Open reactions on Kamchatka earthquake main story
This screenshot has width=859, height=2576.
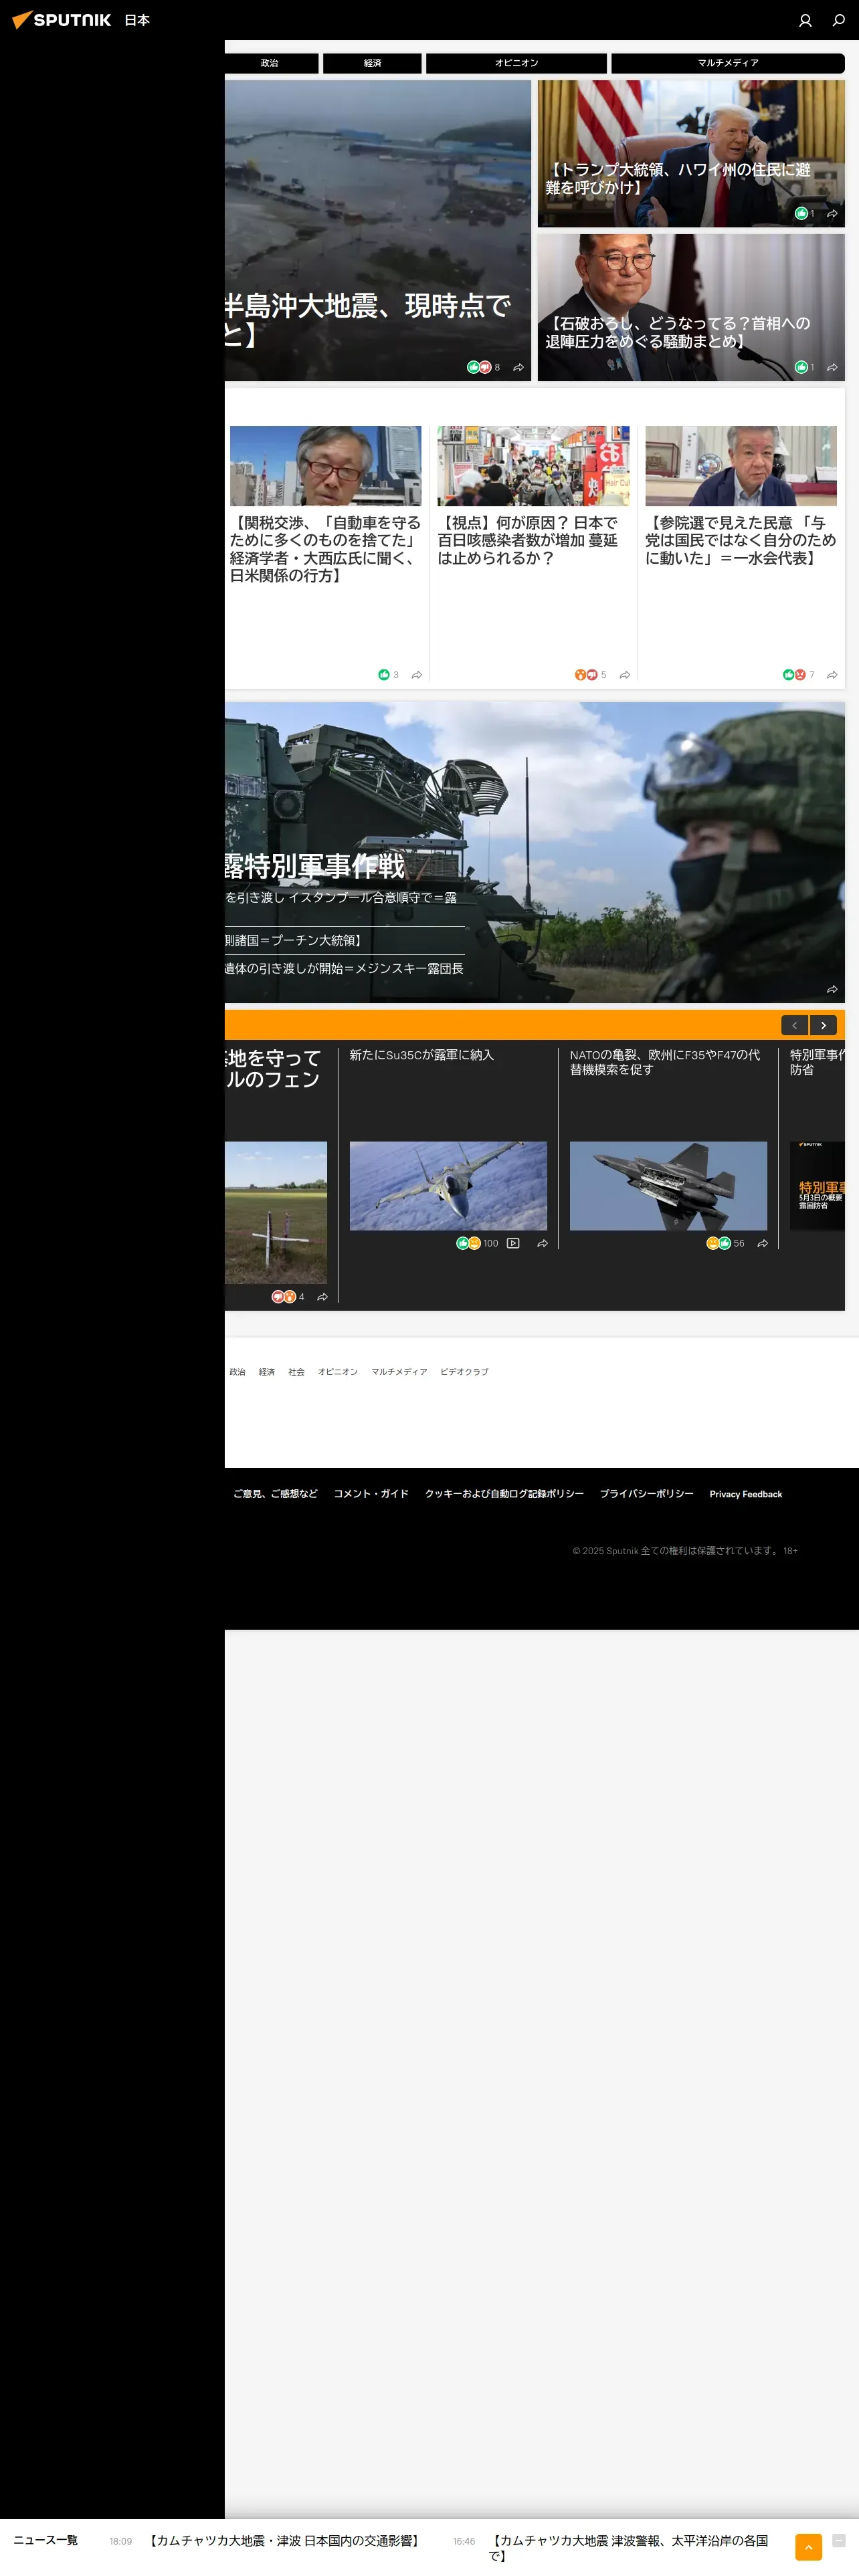point(483,367)
